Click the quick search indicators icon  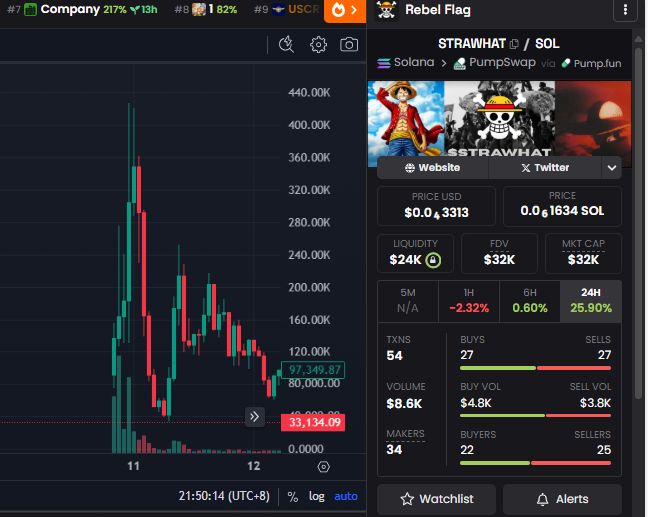pos(286,44)
